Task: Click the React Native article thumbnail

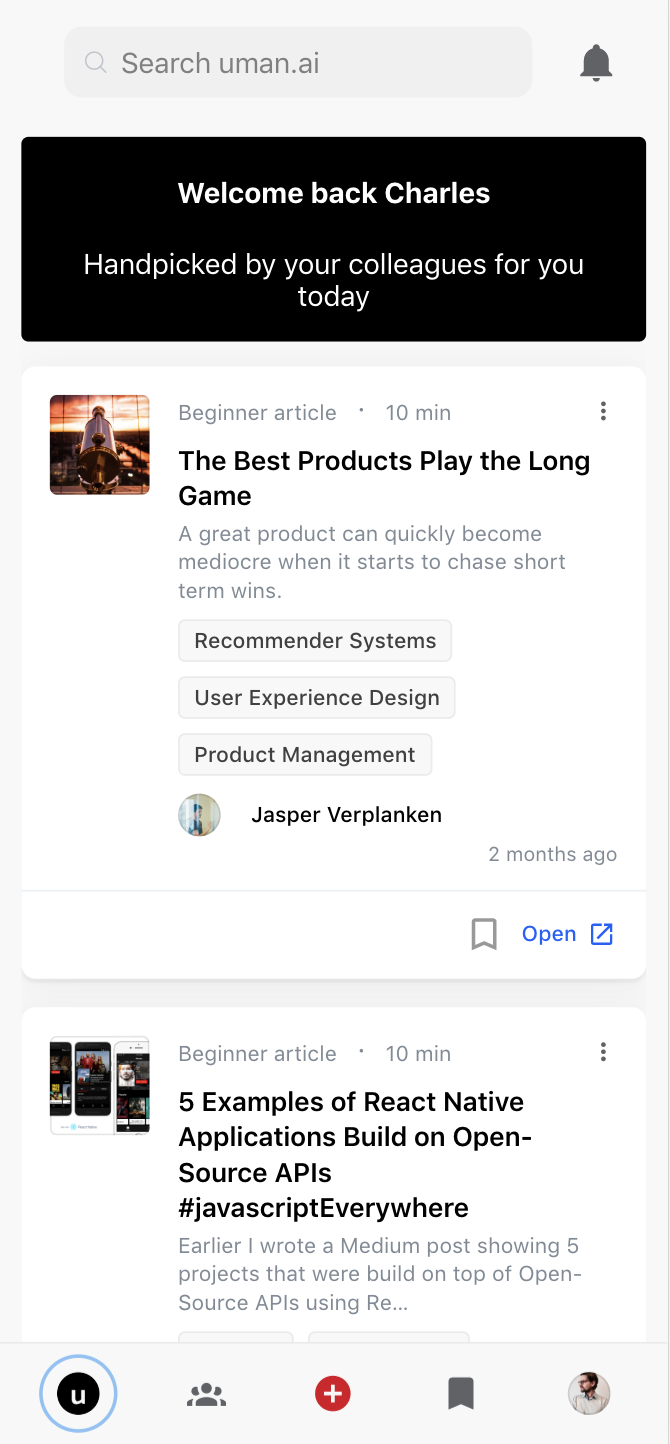Action: [100, 1085]
